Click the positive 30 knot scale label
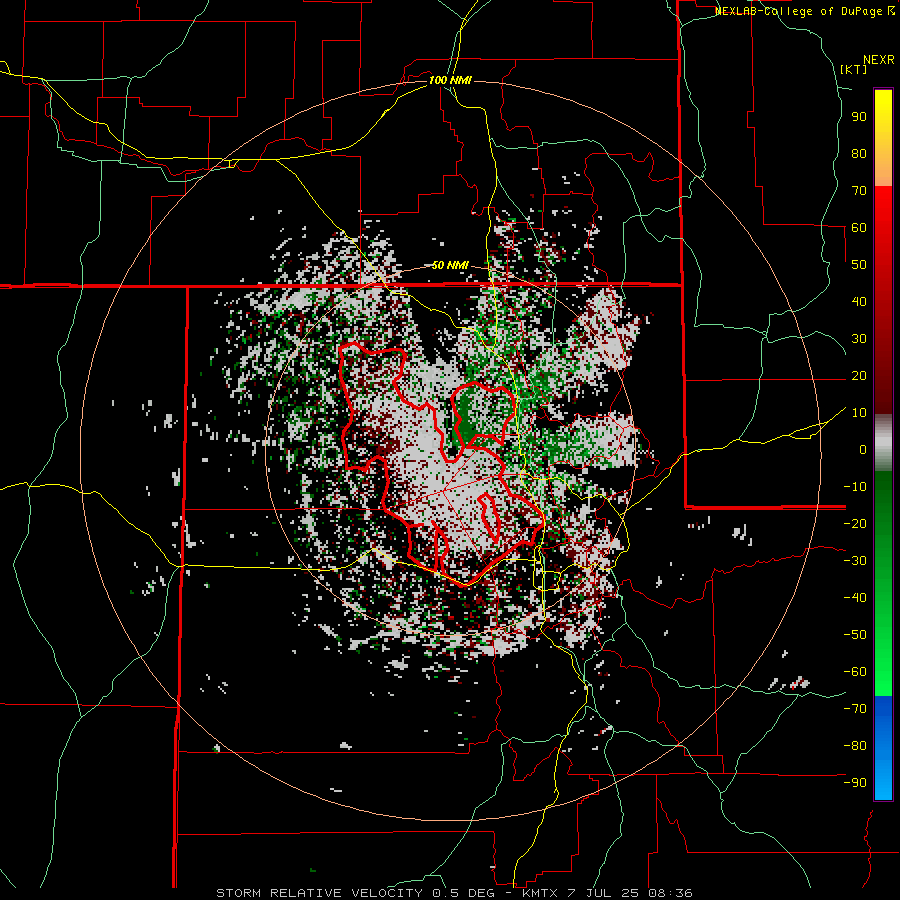The image size is (900, 900). (x=859, y=339)
